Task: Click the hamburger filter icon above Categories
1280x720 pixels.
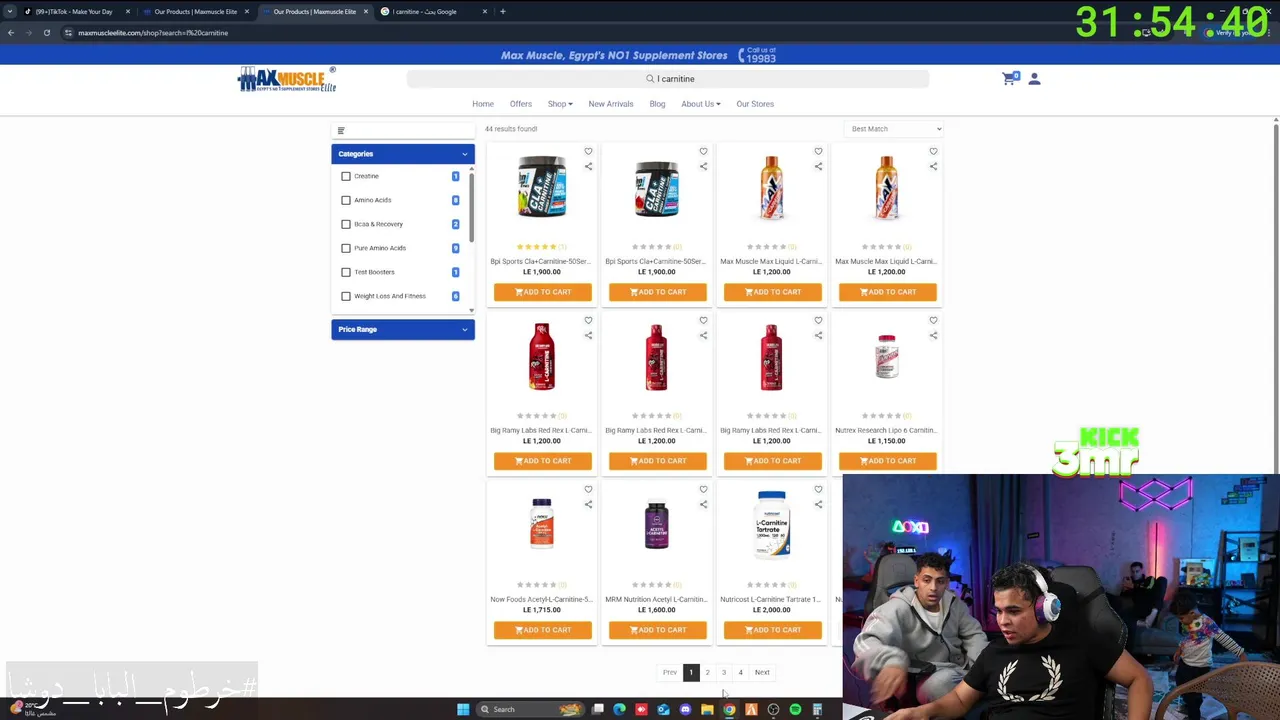Action: [x=341, y=130]
